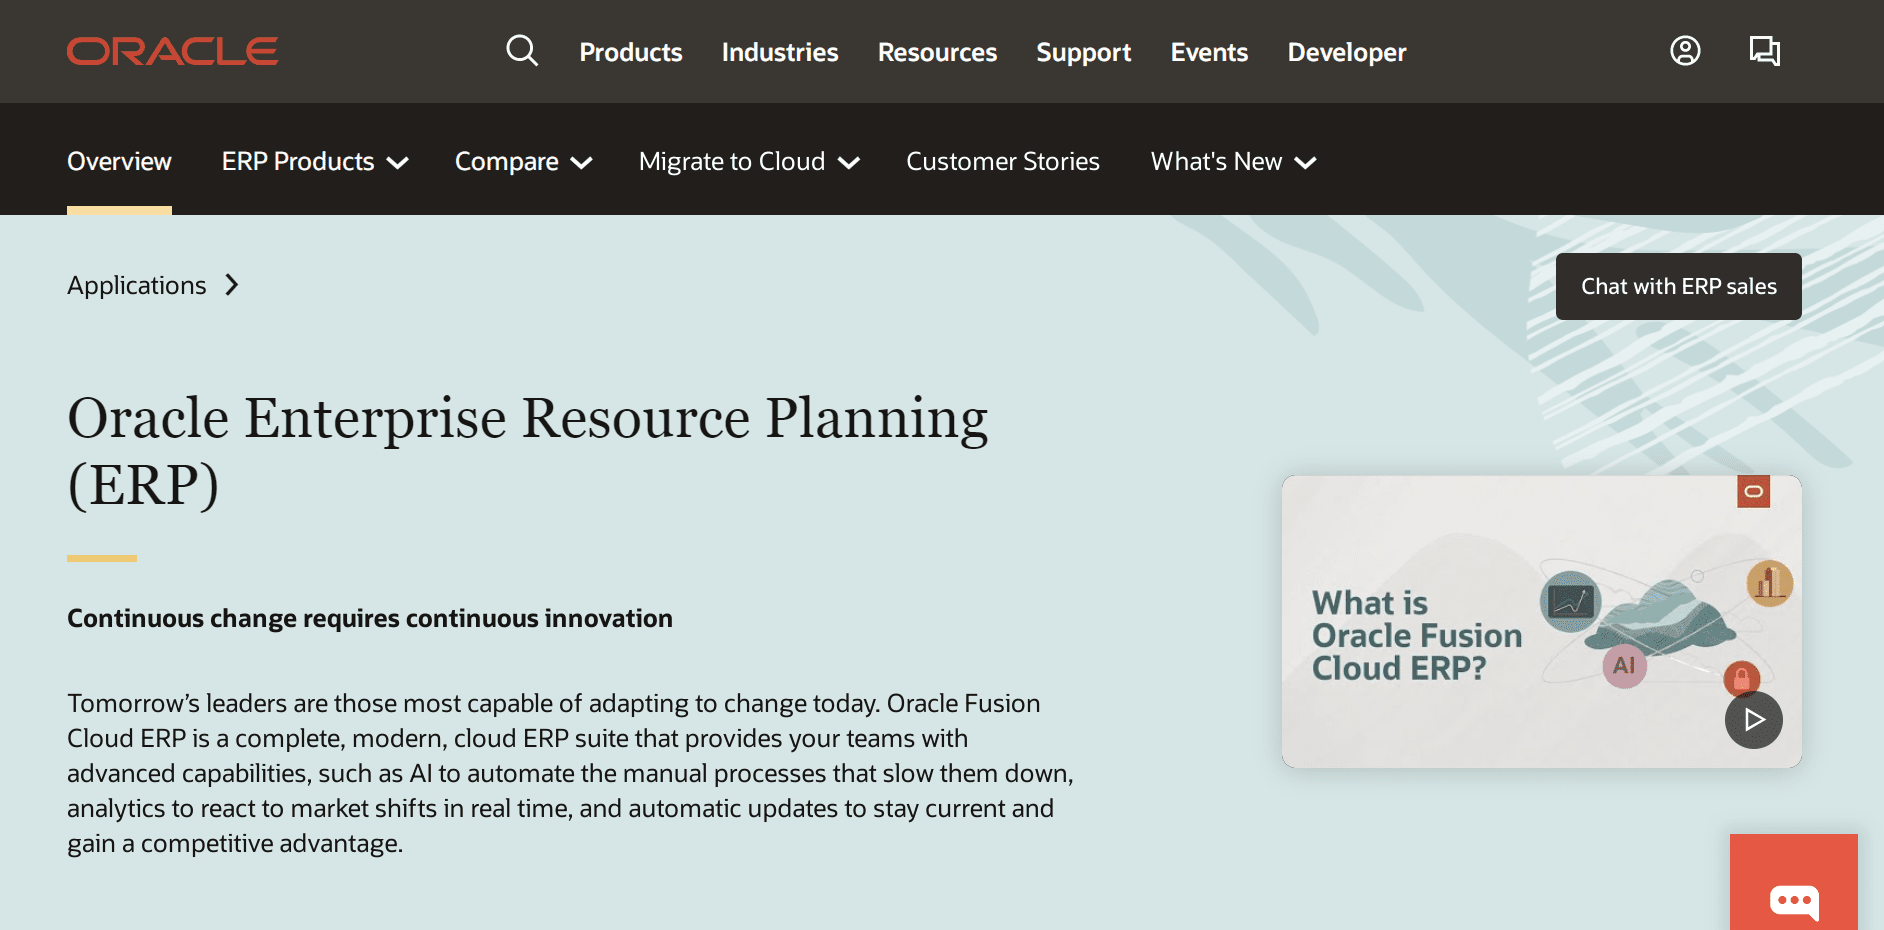The image size is (1884, 930).
Task: Open the account profile icon
Action: (1685, 51)
